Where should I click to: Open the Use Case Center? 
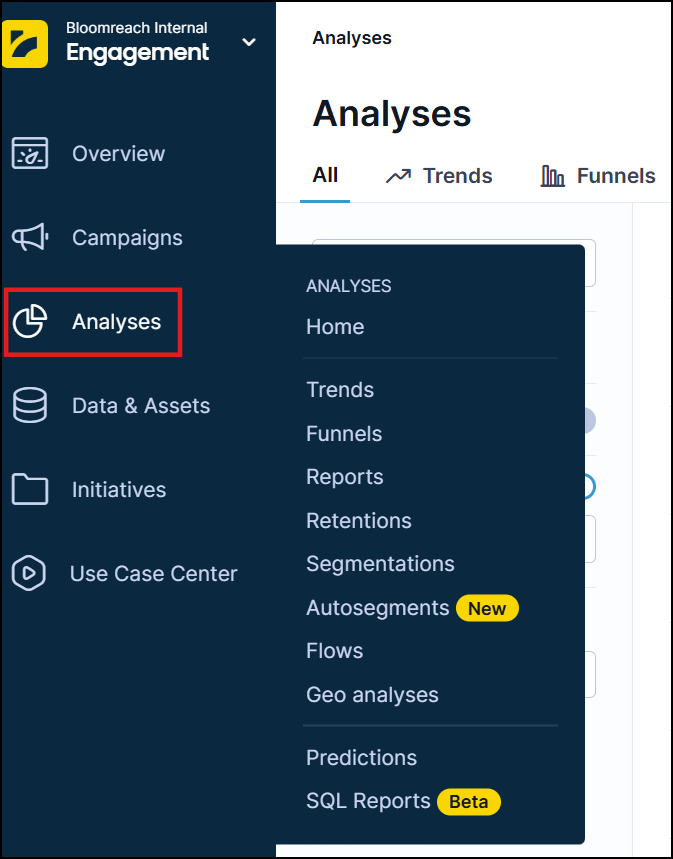click(153, 574)
